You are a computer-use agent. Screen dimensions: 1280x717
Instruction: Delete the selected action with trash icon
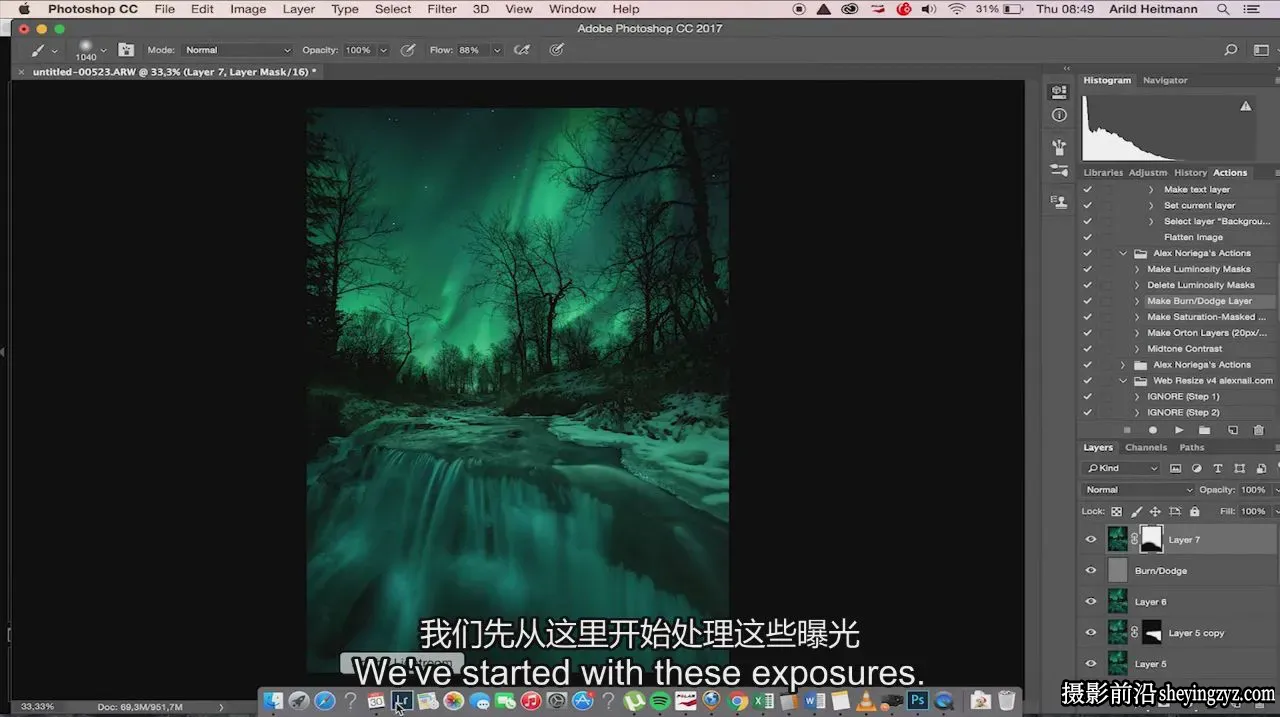coord(1258,430)
